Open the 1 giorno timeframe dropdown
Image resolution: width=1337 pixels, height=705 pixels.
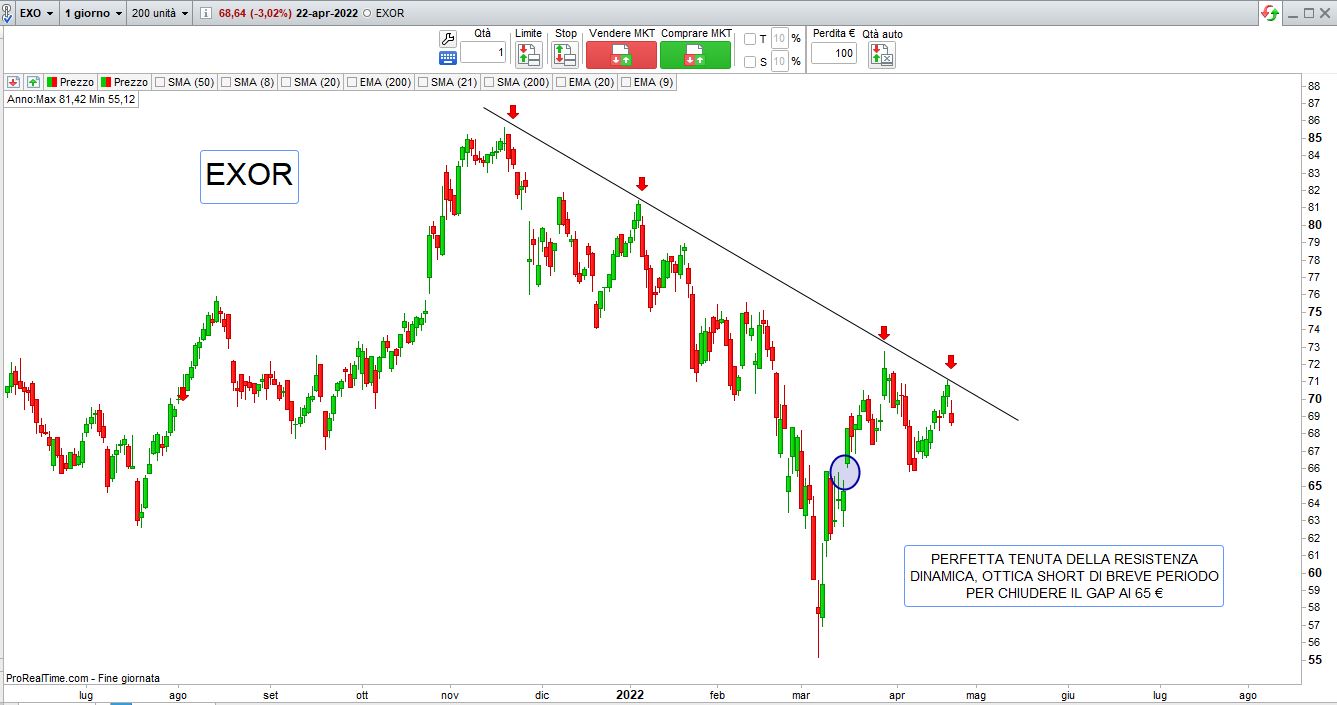(x=94, y=14)
